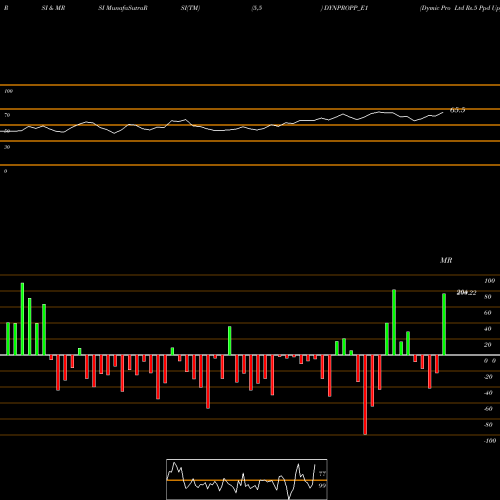500x500 pixels.
Task: Click the end point of the RSI line
Action: click(443, 113)
